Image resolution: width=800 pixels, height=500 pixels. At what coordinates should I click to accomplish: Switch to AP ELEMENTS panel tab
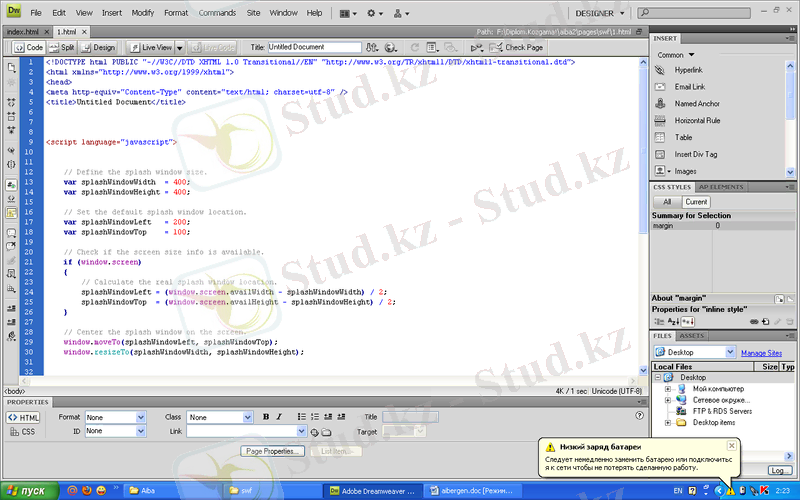click(721, 187)
